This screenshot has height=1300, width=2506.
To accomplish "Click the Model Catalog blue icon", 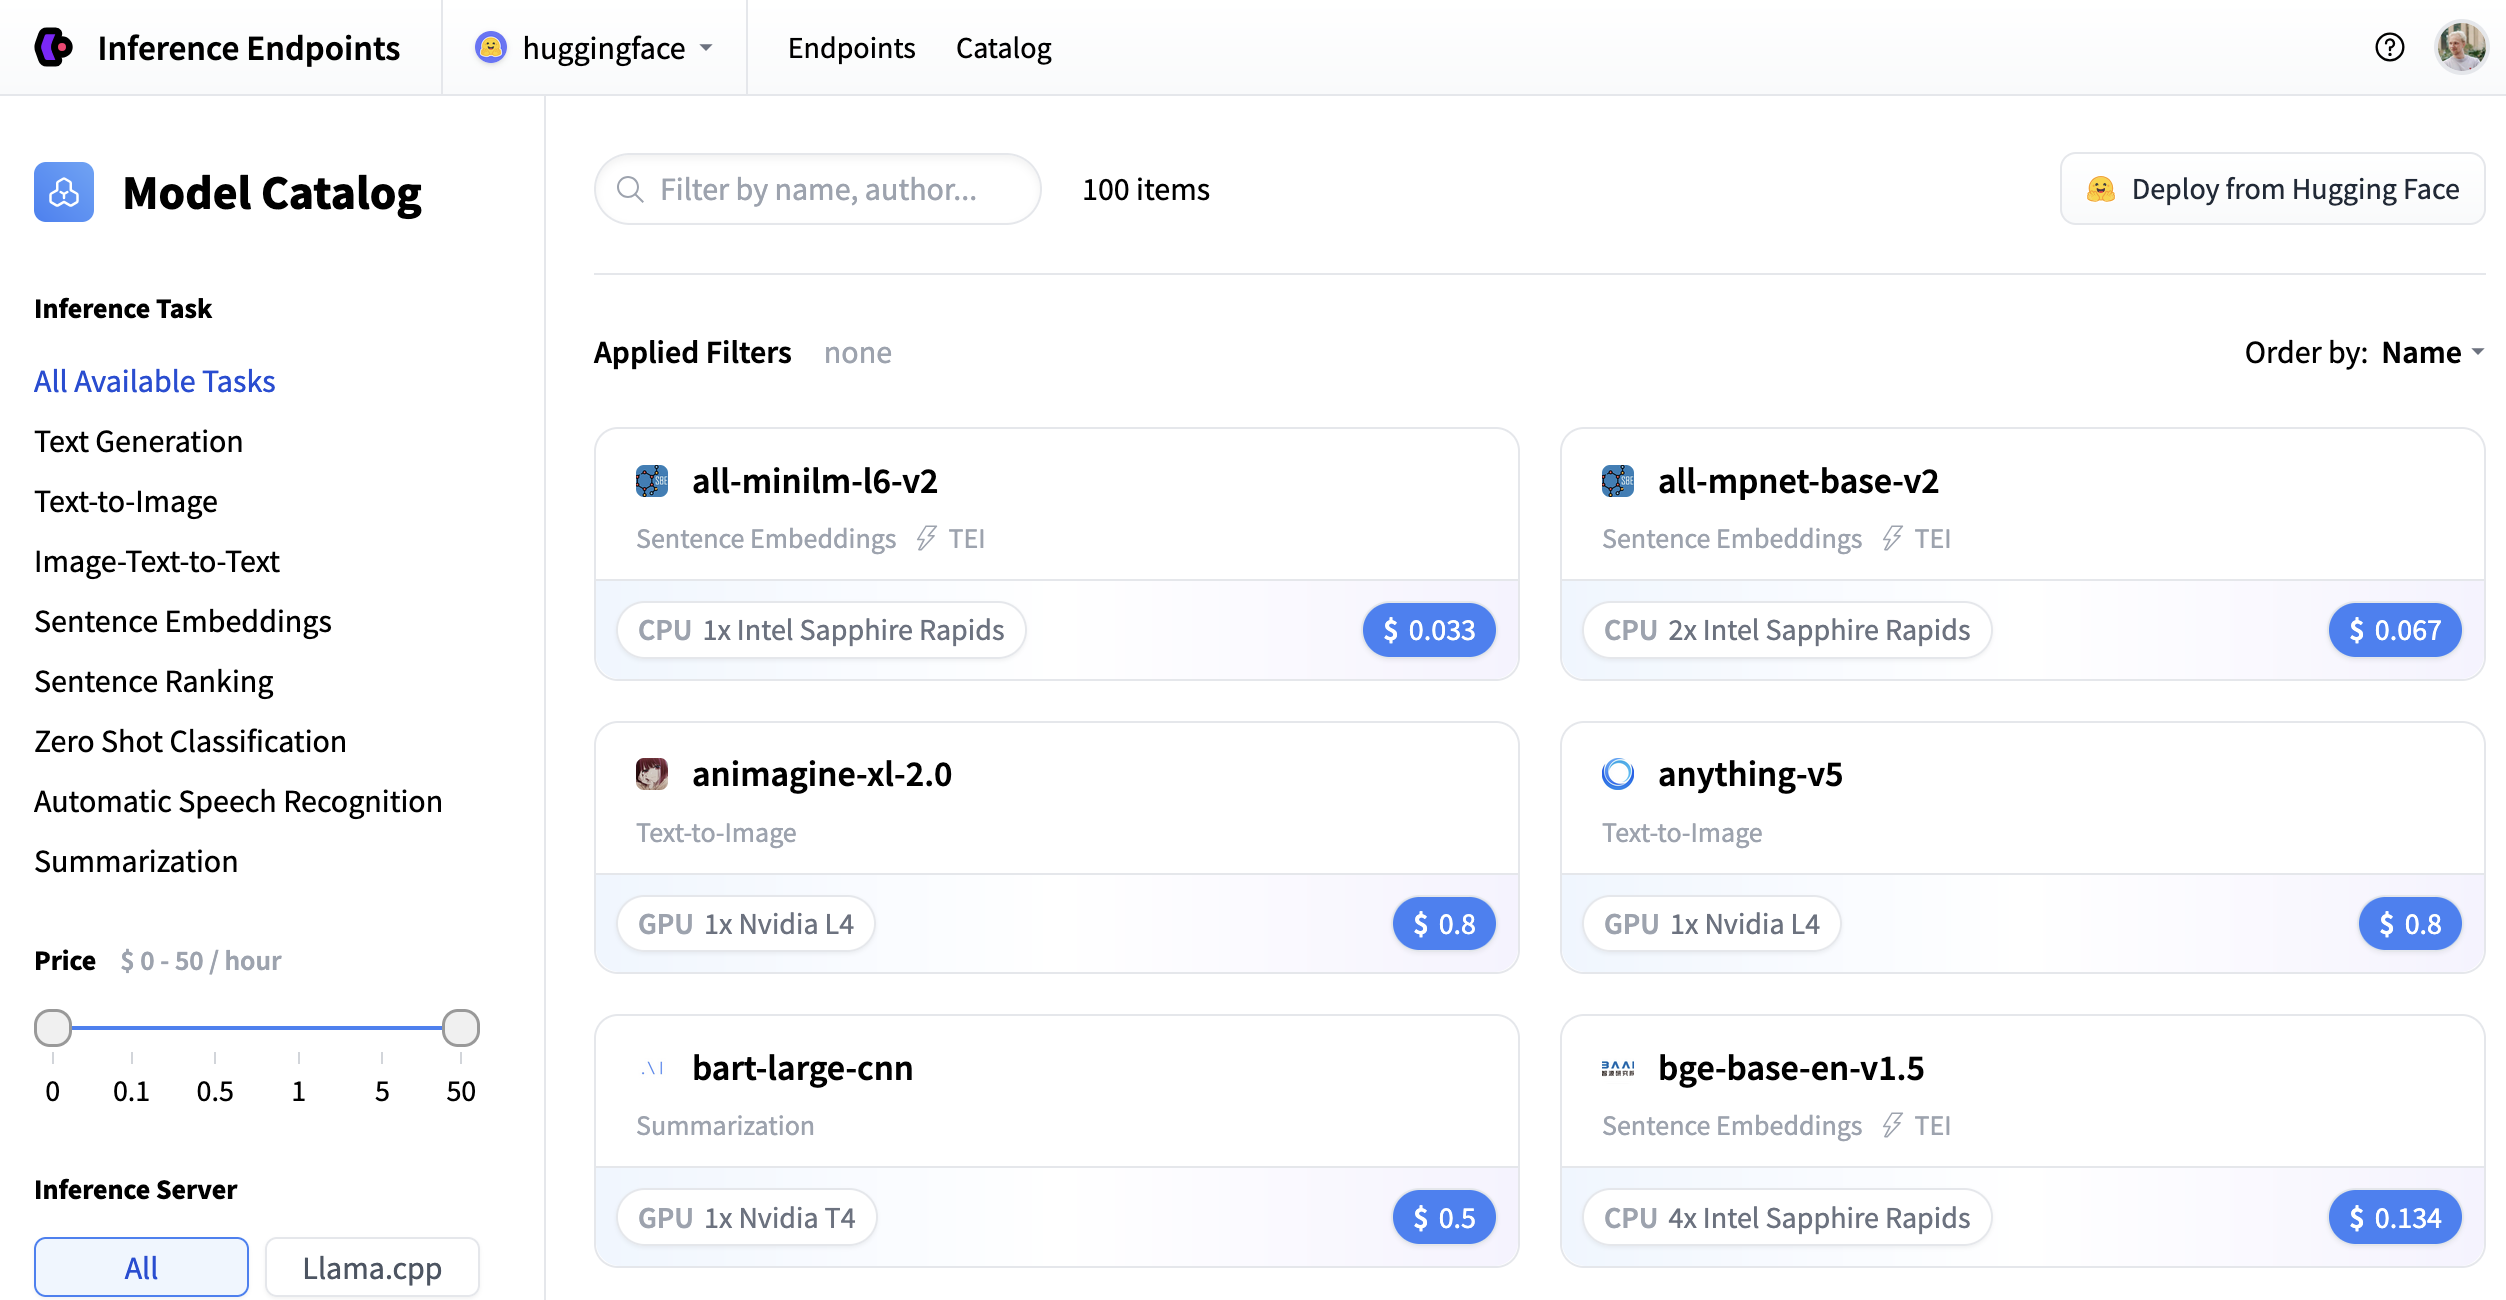I will tap(64, 192).
